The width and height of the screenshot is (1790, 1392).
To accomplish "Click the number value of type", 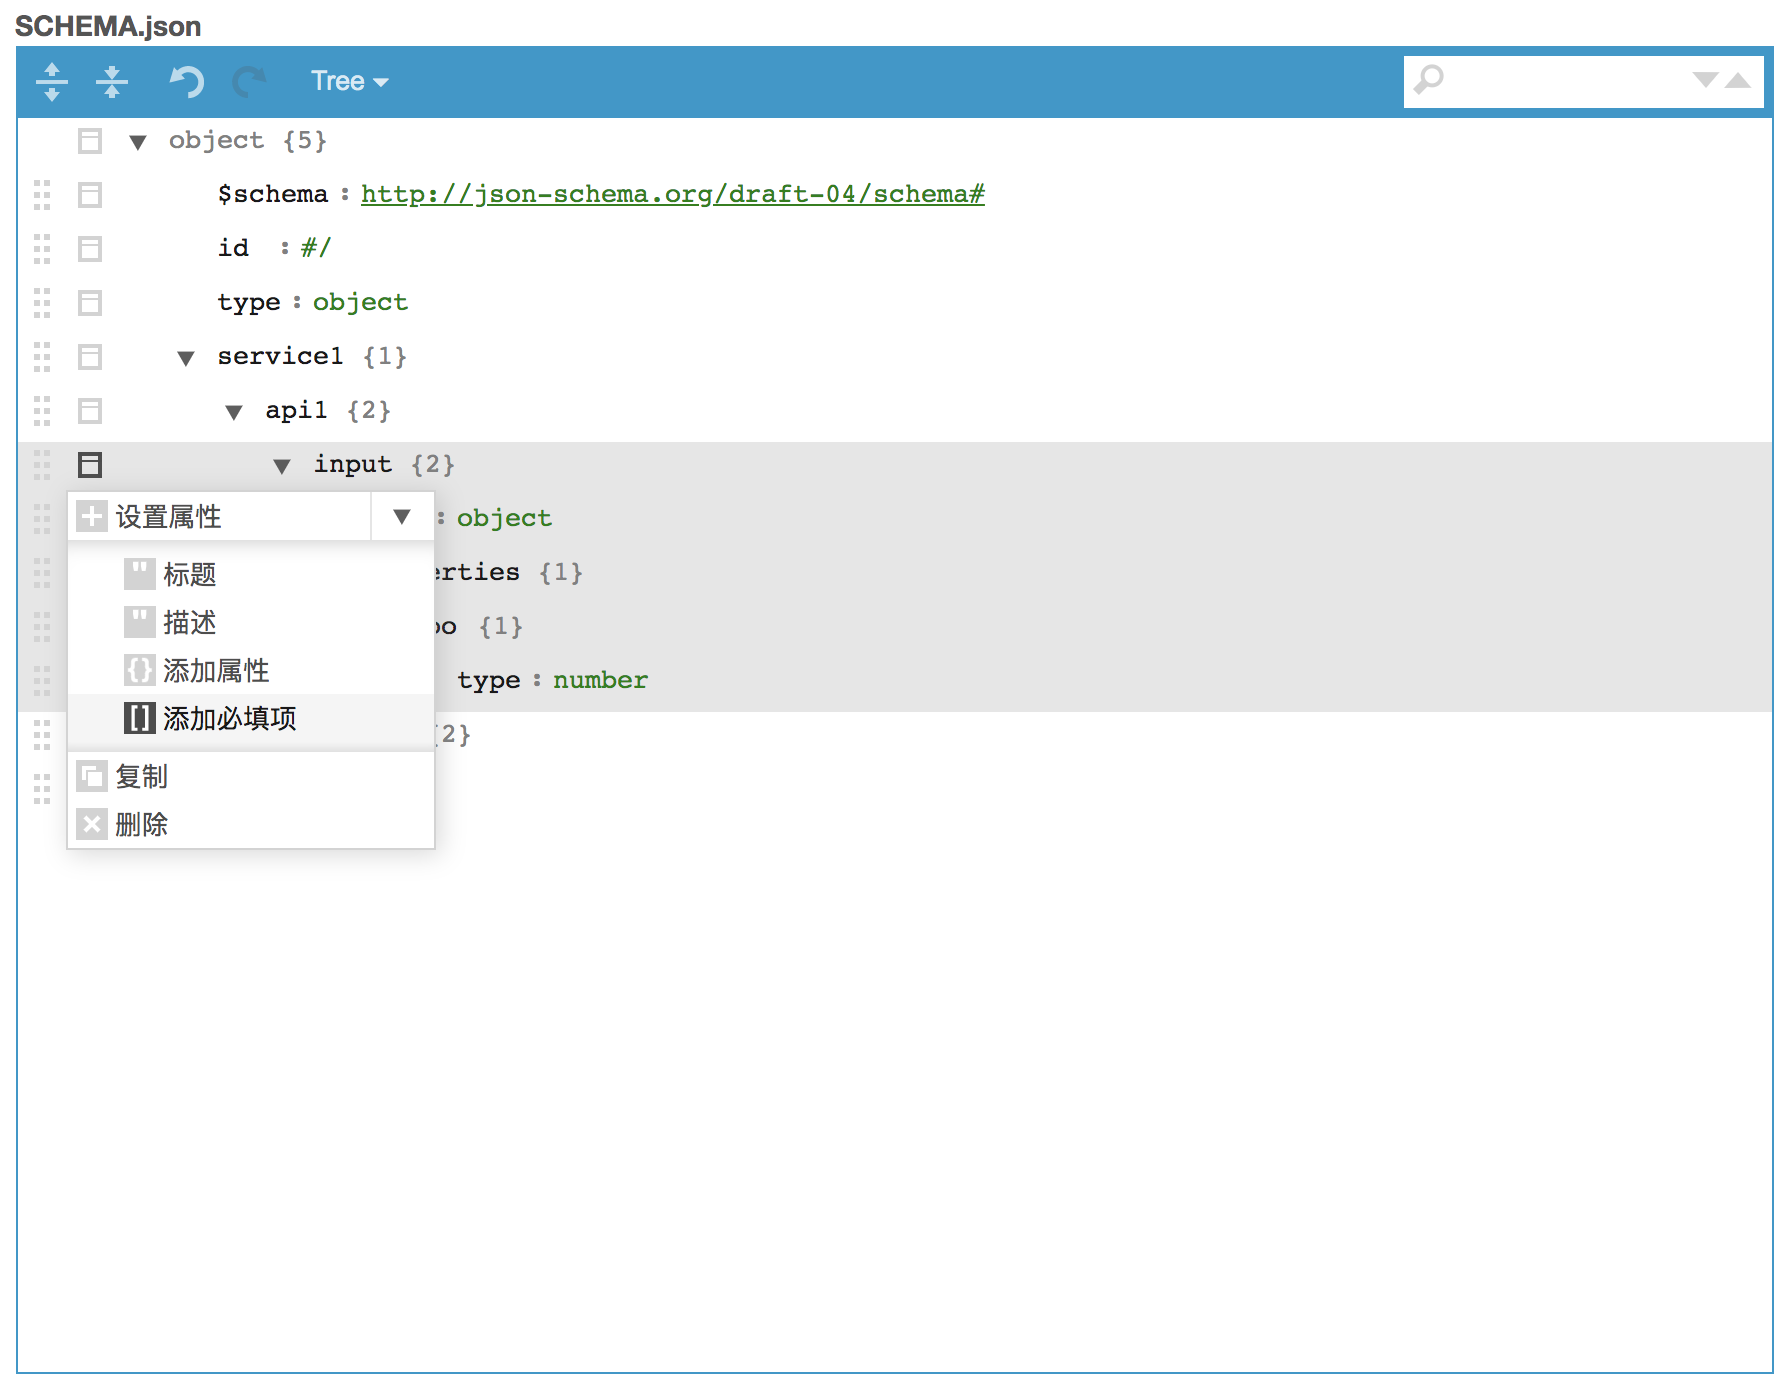I will (600, 680).
